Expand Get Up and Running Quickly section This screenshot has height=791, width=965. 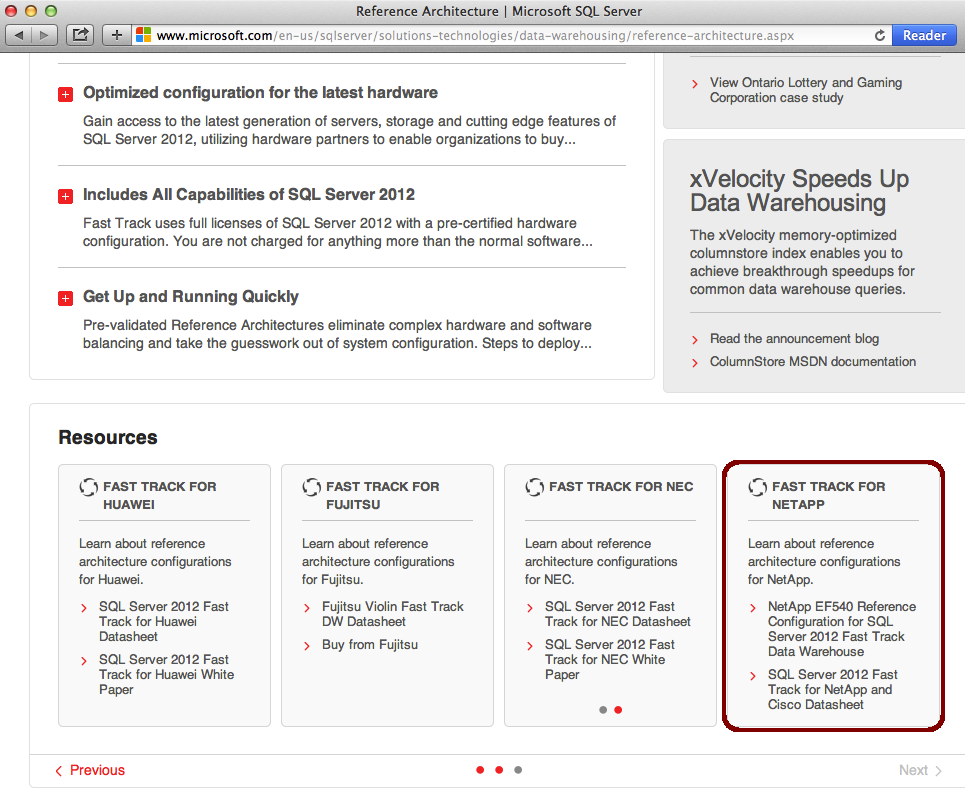point(65,299)
